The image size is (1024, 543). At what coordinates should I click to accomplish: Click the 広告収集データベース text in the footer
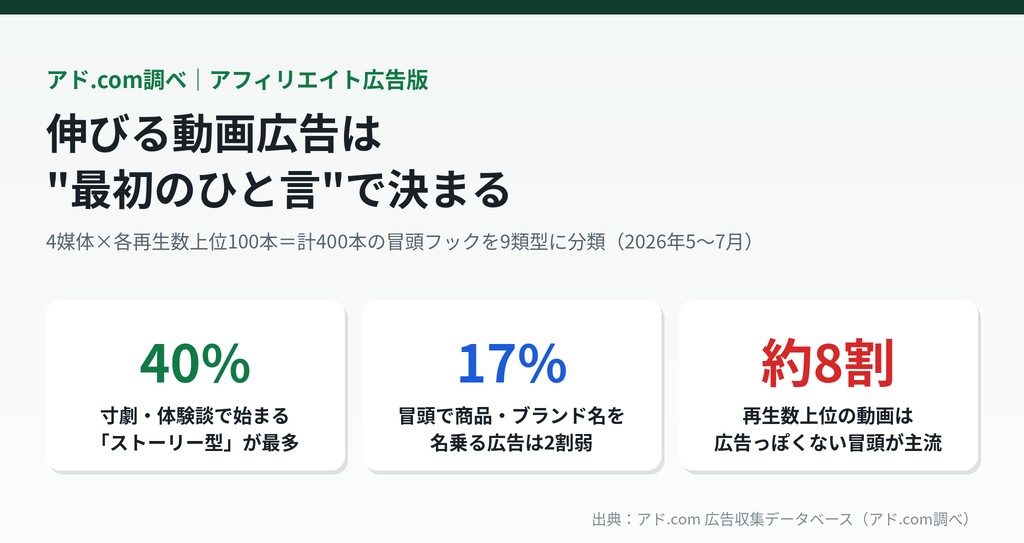[778, 519]
